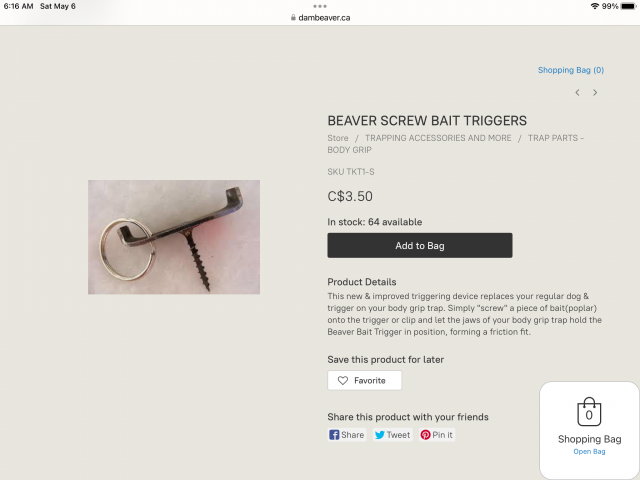
Task: Save product with the Favorite button
Action: pos(364,380)
